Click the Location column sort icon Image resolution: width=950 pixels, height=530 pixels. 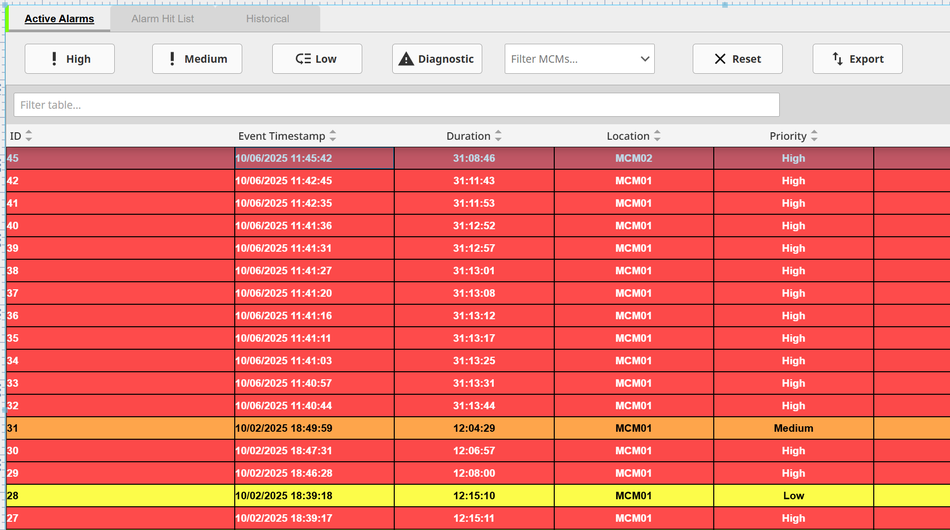coord(657,136)
